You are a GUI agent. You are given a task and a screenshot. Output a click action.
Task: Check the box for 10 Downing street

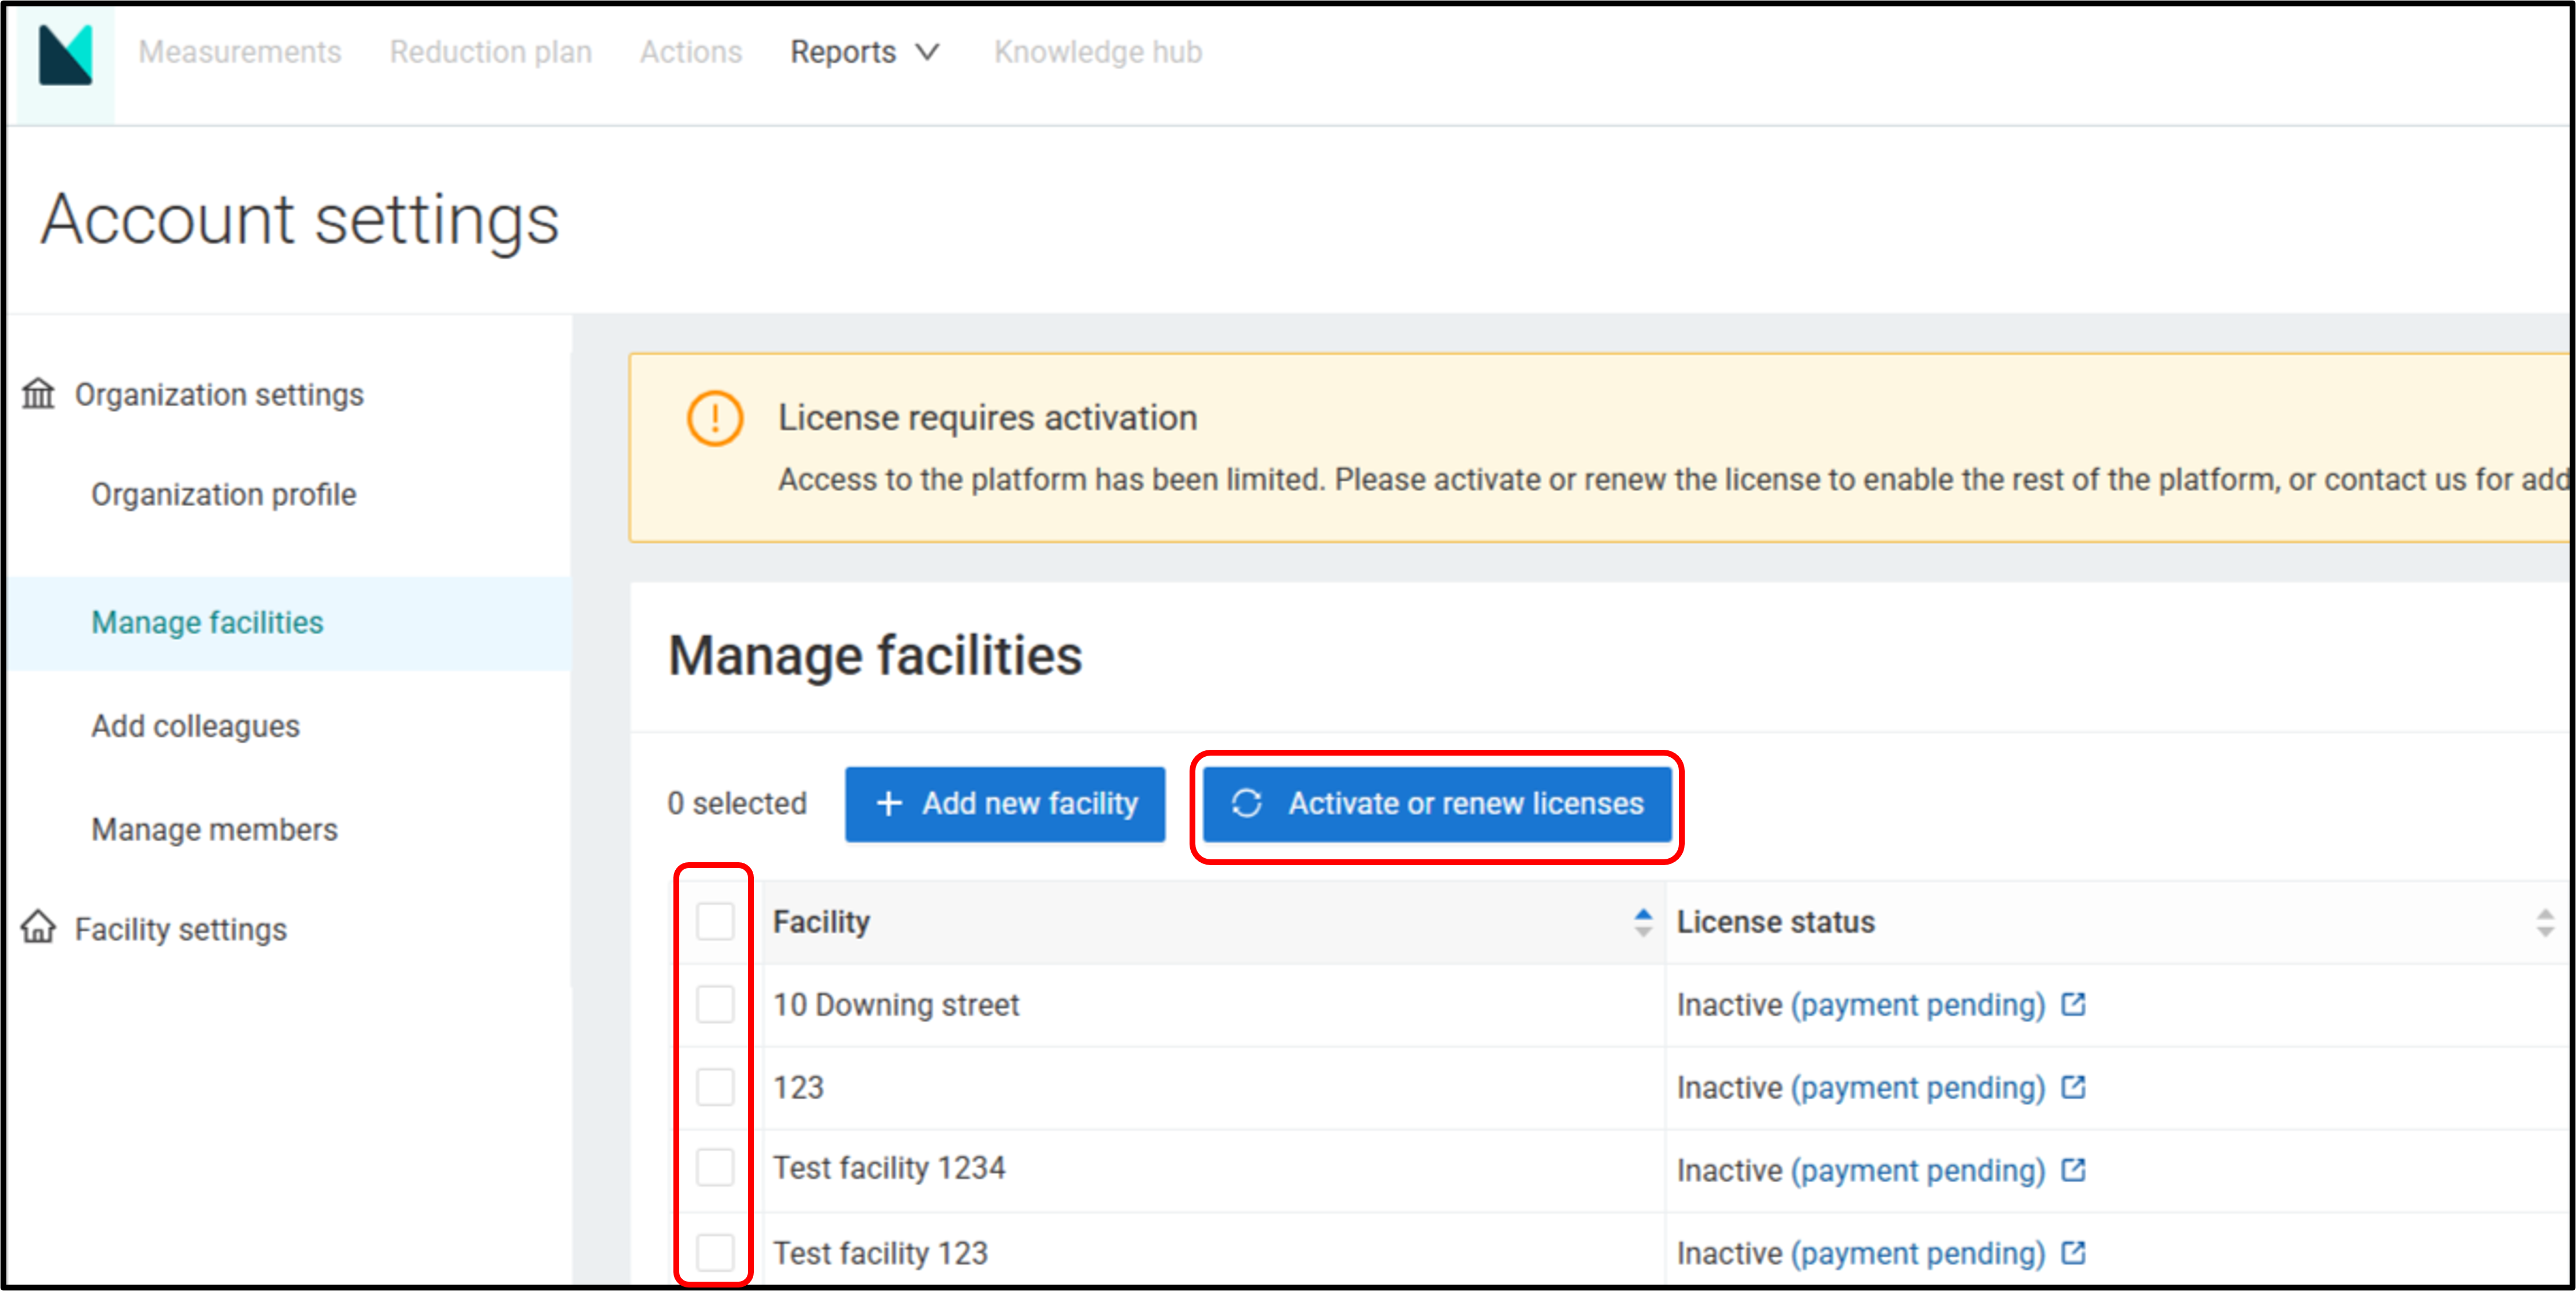715,1004
